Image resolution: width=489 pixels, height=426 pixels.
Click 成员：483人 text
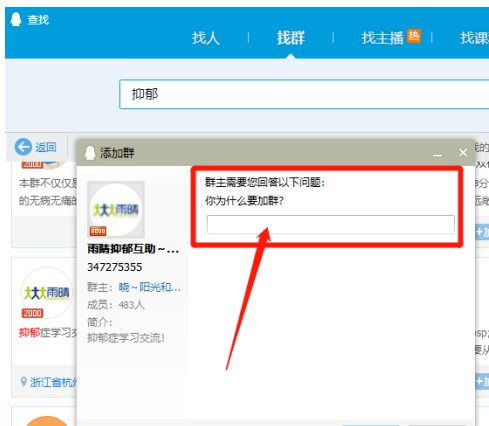(x=116, y=305)
